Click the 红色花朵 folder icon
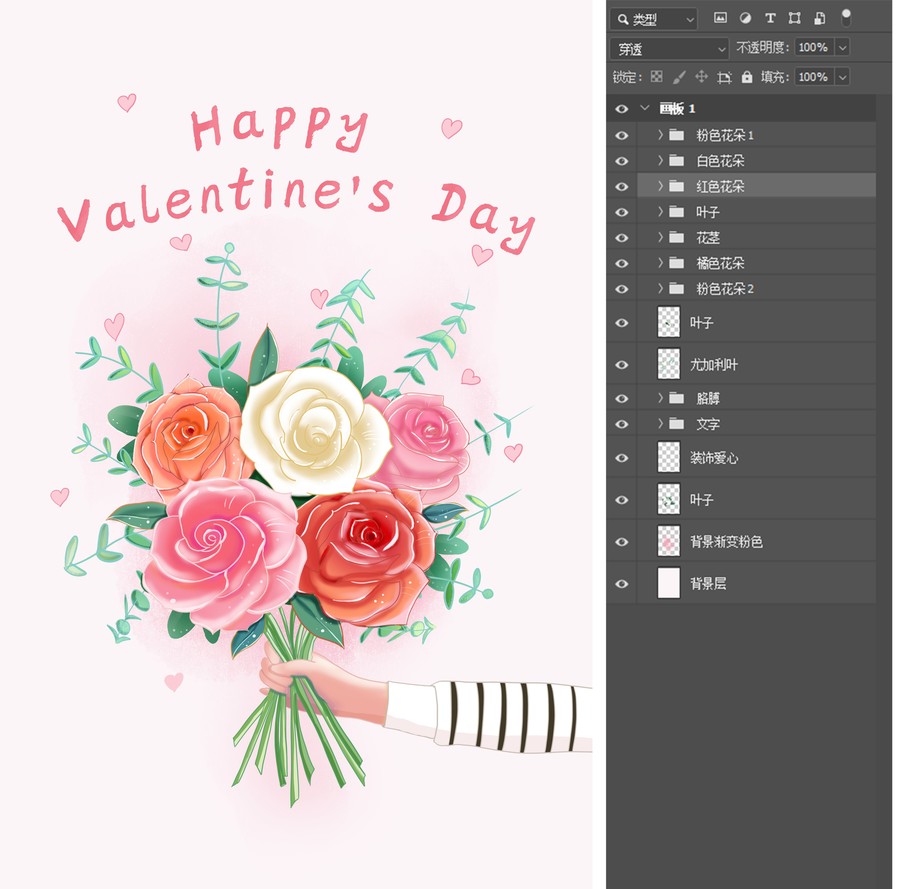The image size is (900, 889). [677, 186]
